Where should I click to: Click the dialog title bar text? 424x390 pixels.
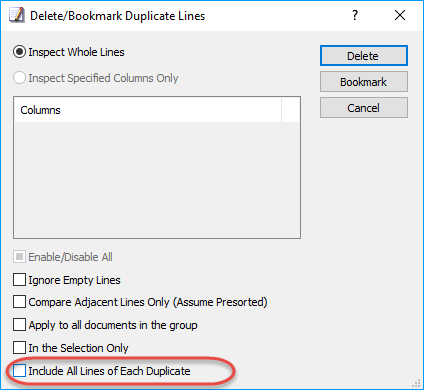tap(117, 16)
